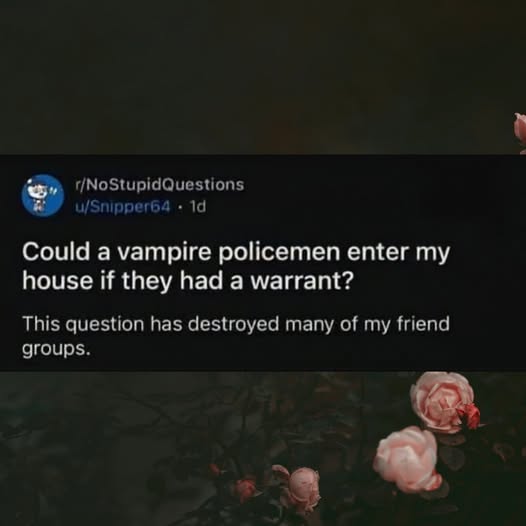Click the tiny dark-red bud left of rosebud
526x526 pixels.
(245, 489)
